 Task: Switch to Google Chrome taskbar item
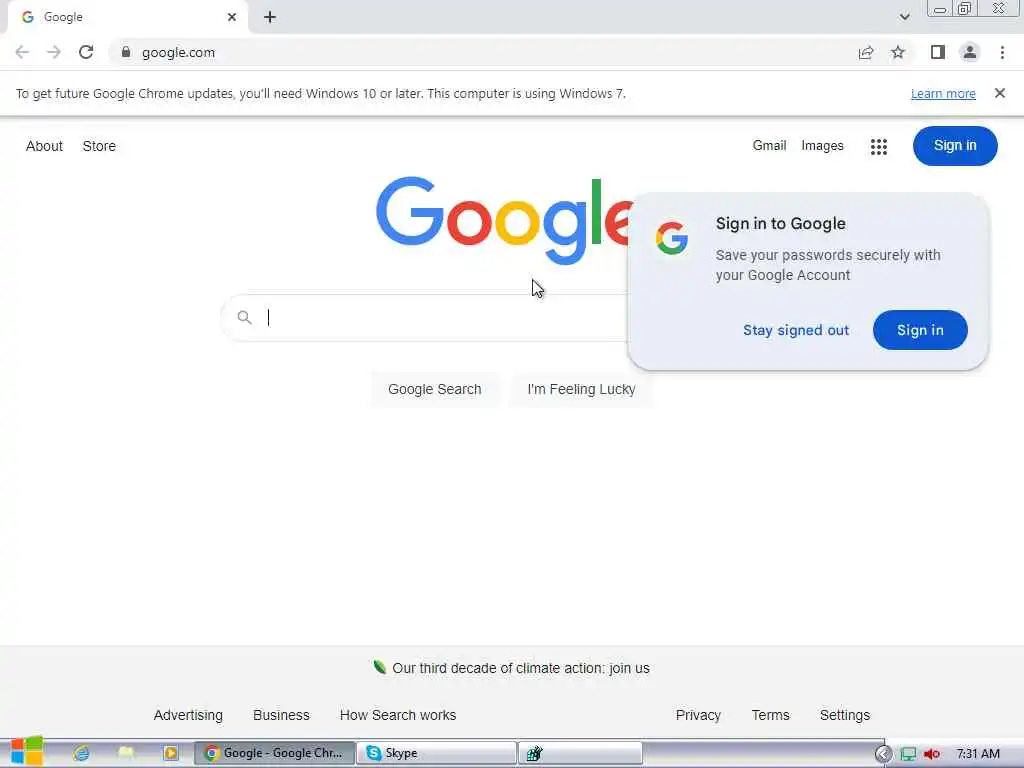pos(275,753)
